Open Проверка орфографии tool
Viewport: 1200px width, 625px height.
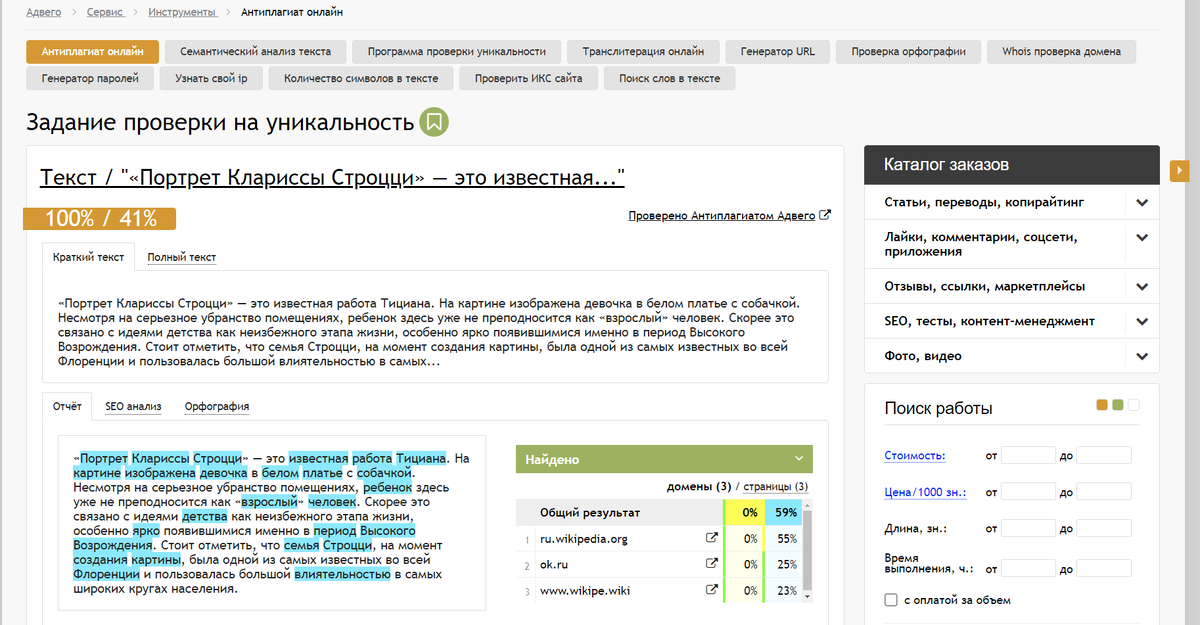(x=908, y=51)
